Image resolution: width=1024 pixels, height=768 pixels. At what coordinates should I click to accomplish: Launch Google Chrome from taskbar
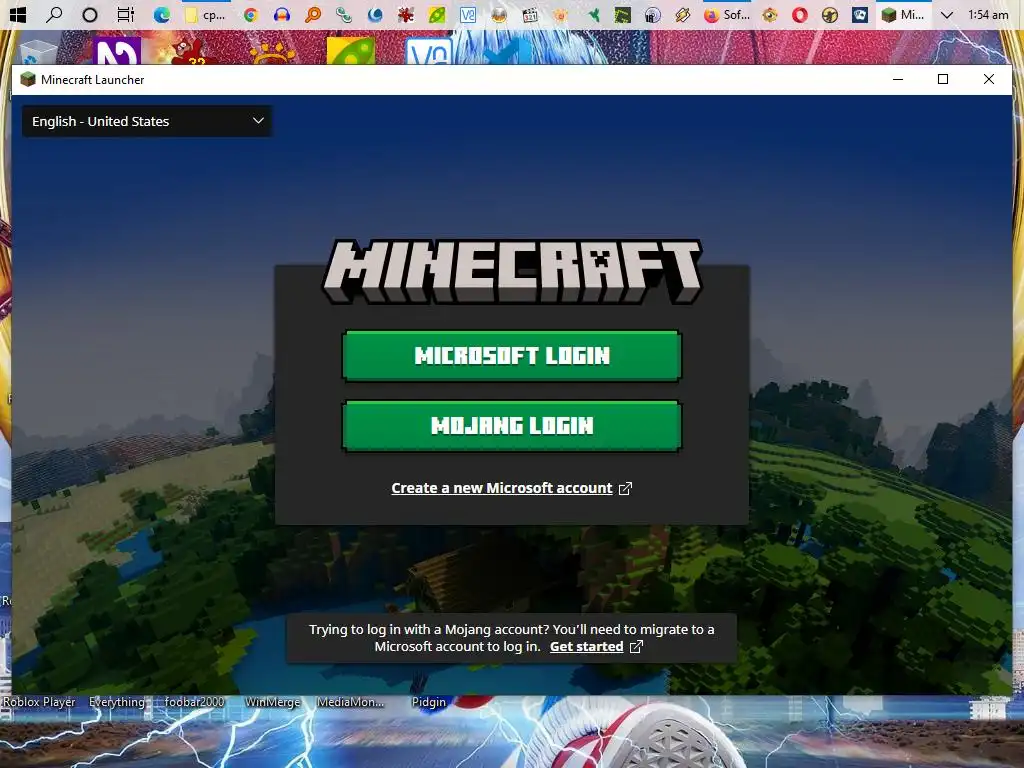250,14
